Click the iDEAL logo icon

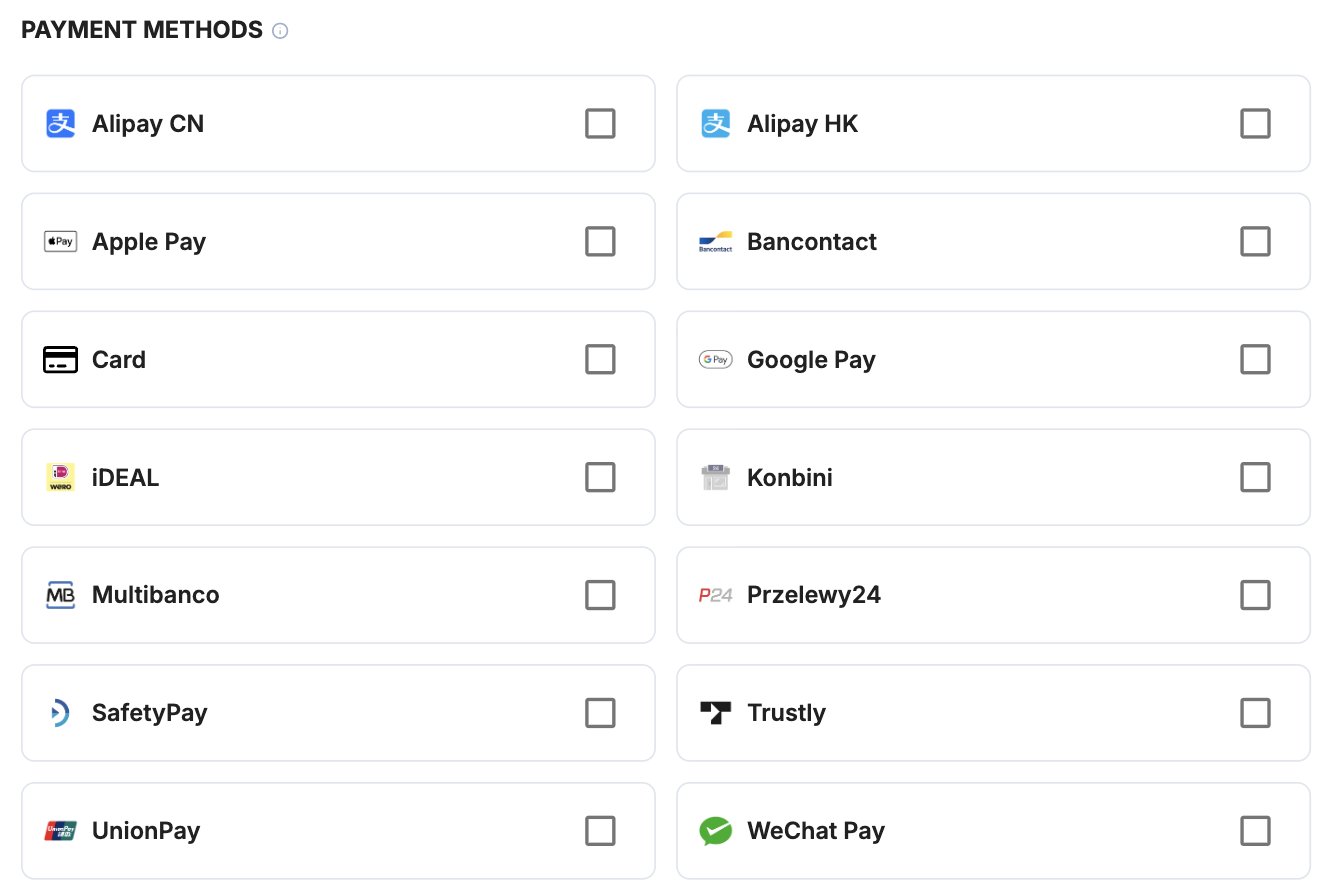point(61,478)
